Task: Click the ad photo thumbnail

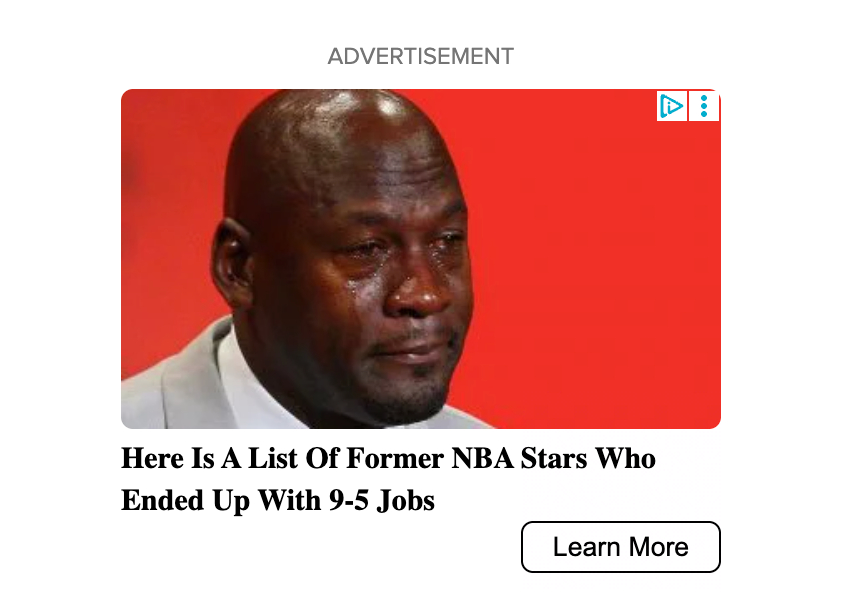Action: pos(421,258)
